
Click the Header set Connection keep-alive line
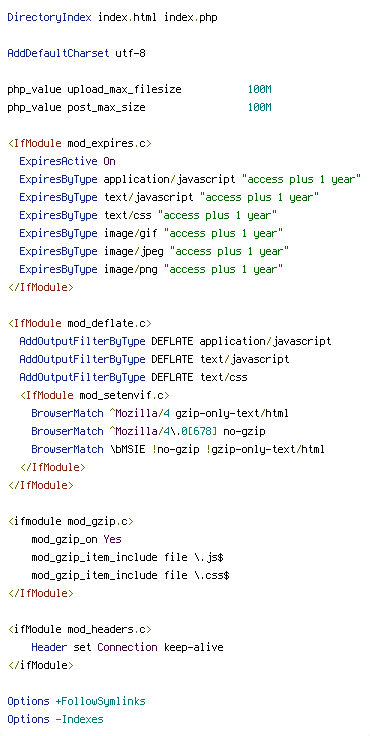(127, 648)
